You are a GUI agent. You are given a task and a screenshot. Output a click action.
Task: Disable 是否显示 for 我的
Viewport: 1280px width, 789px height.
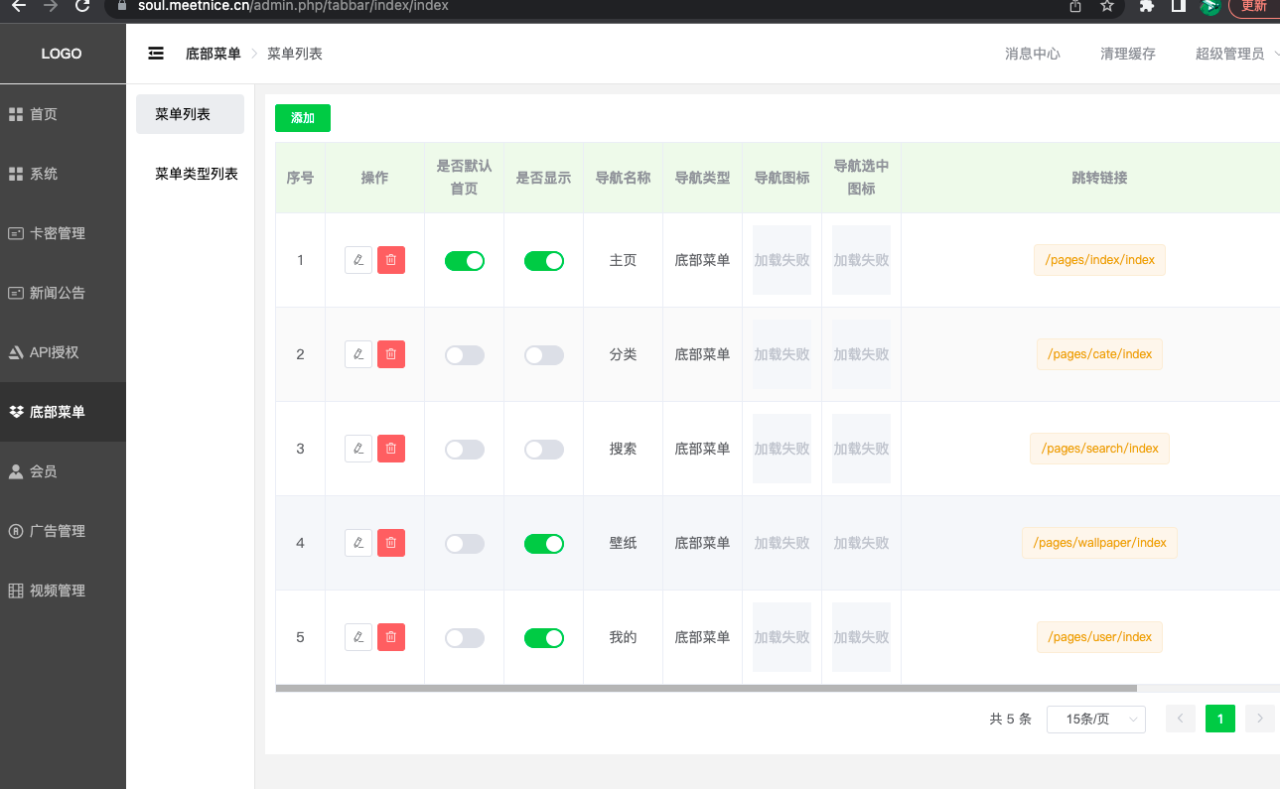544,637
